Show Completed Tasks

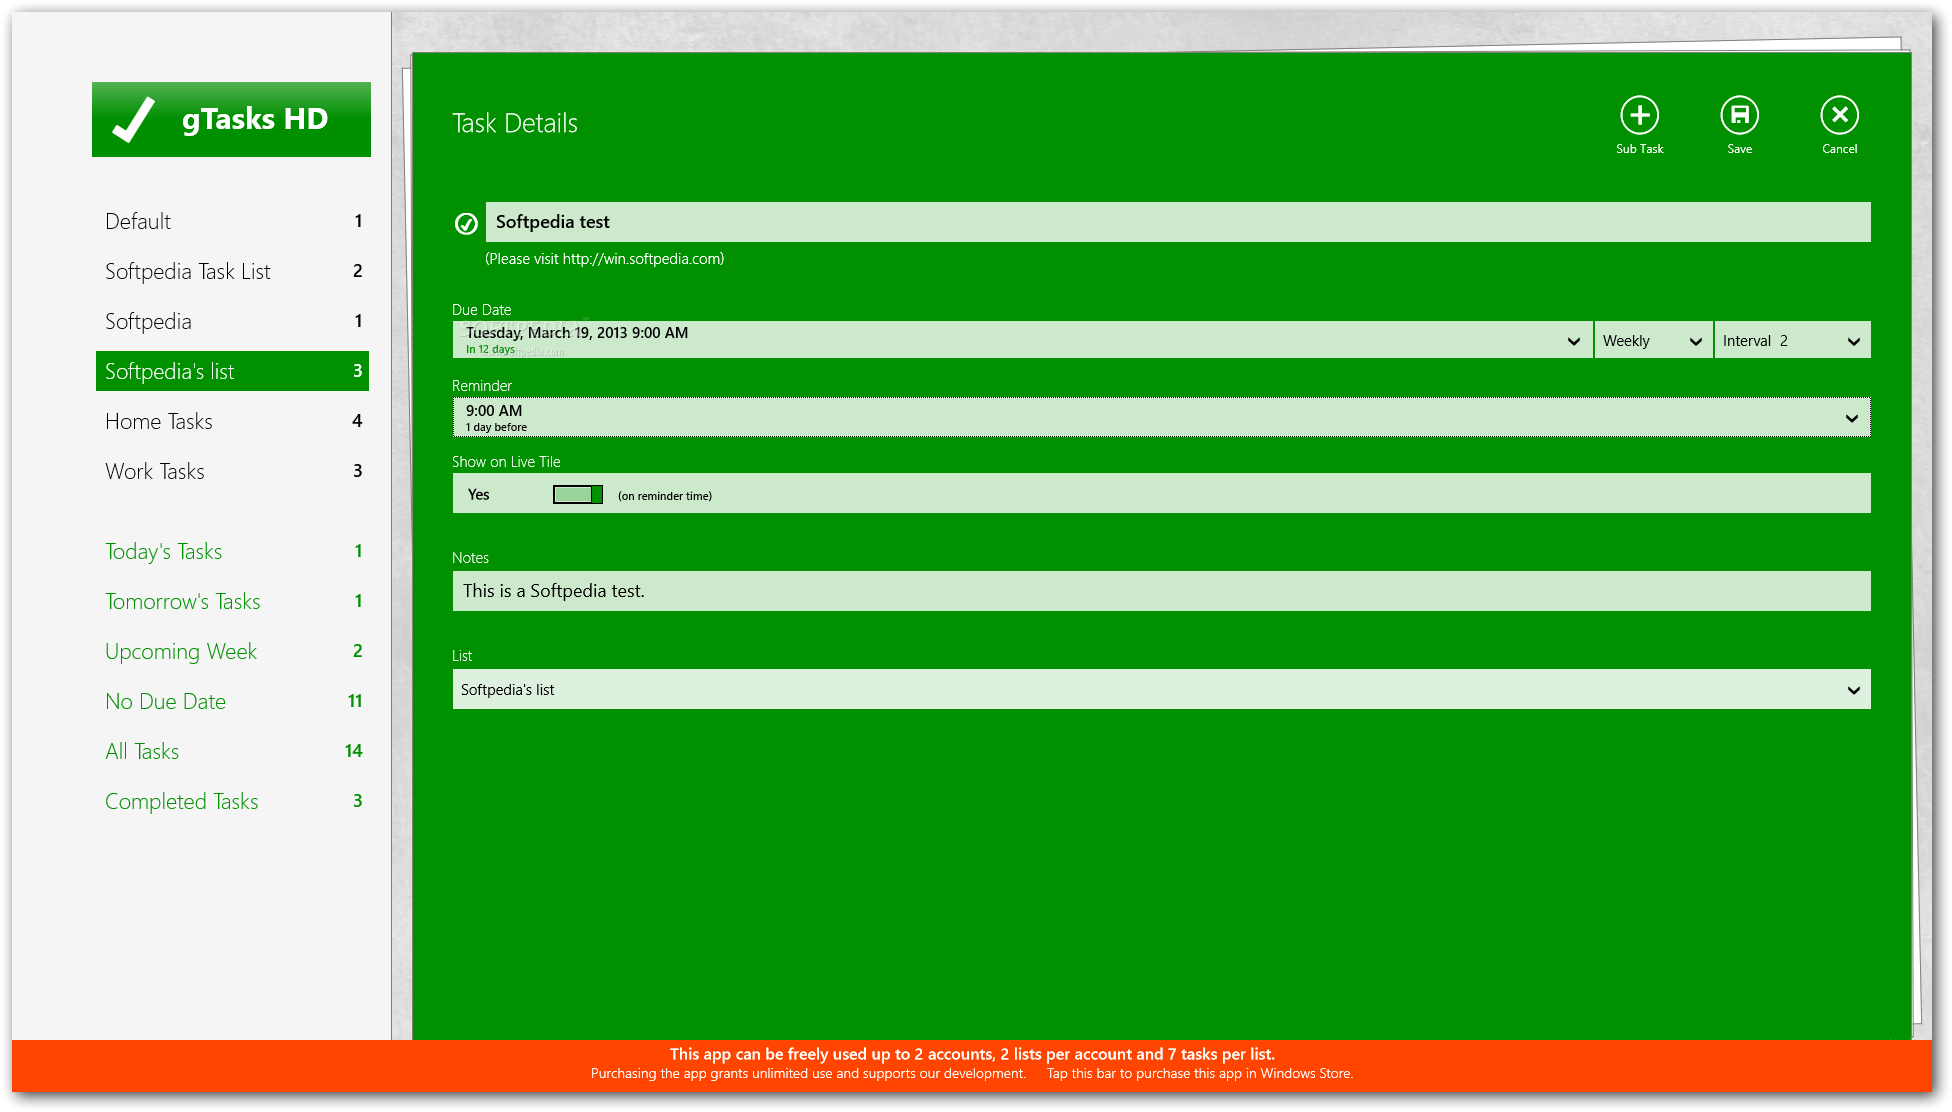[232, 801]
